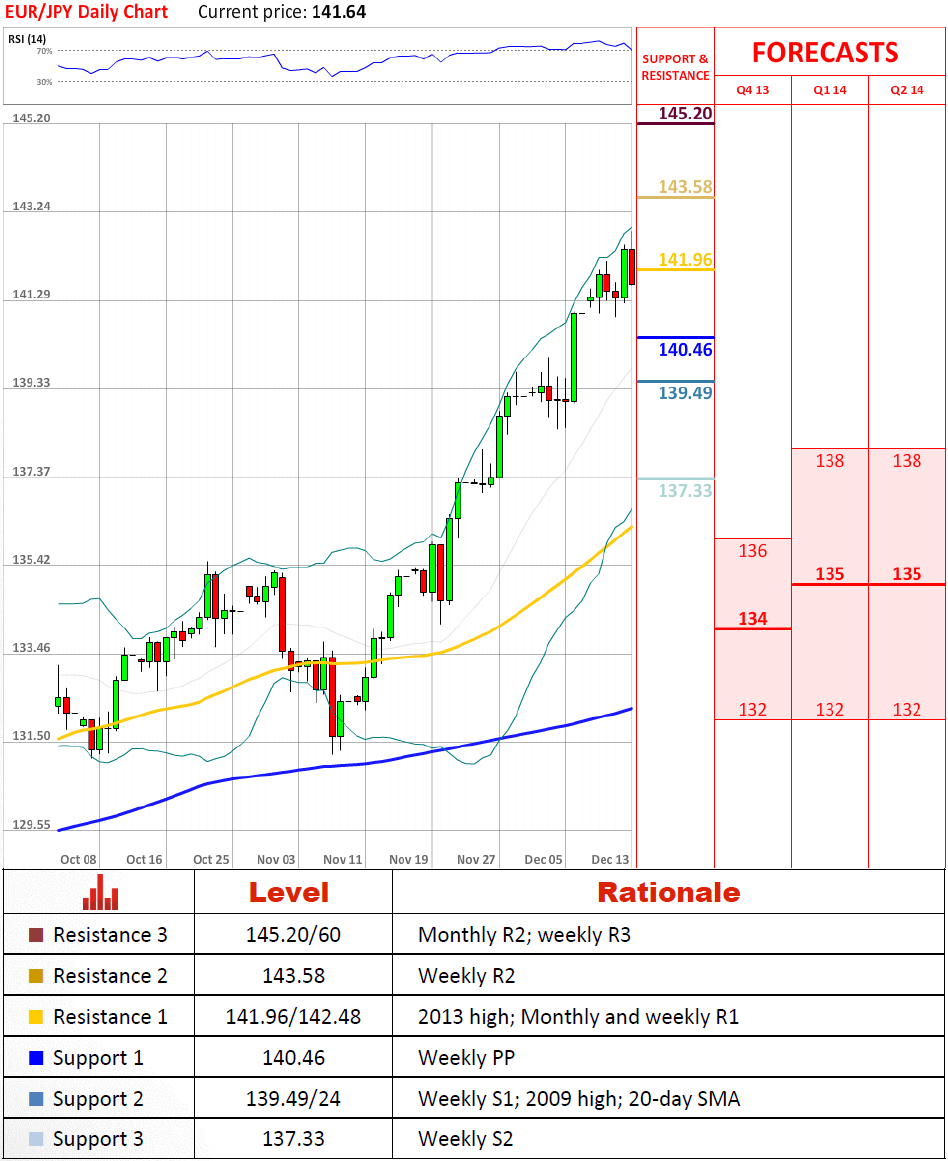
Task: Click the Support 2 steel-blue color swatch
Action: [x=36, y=1099]
